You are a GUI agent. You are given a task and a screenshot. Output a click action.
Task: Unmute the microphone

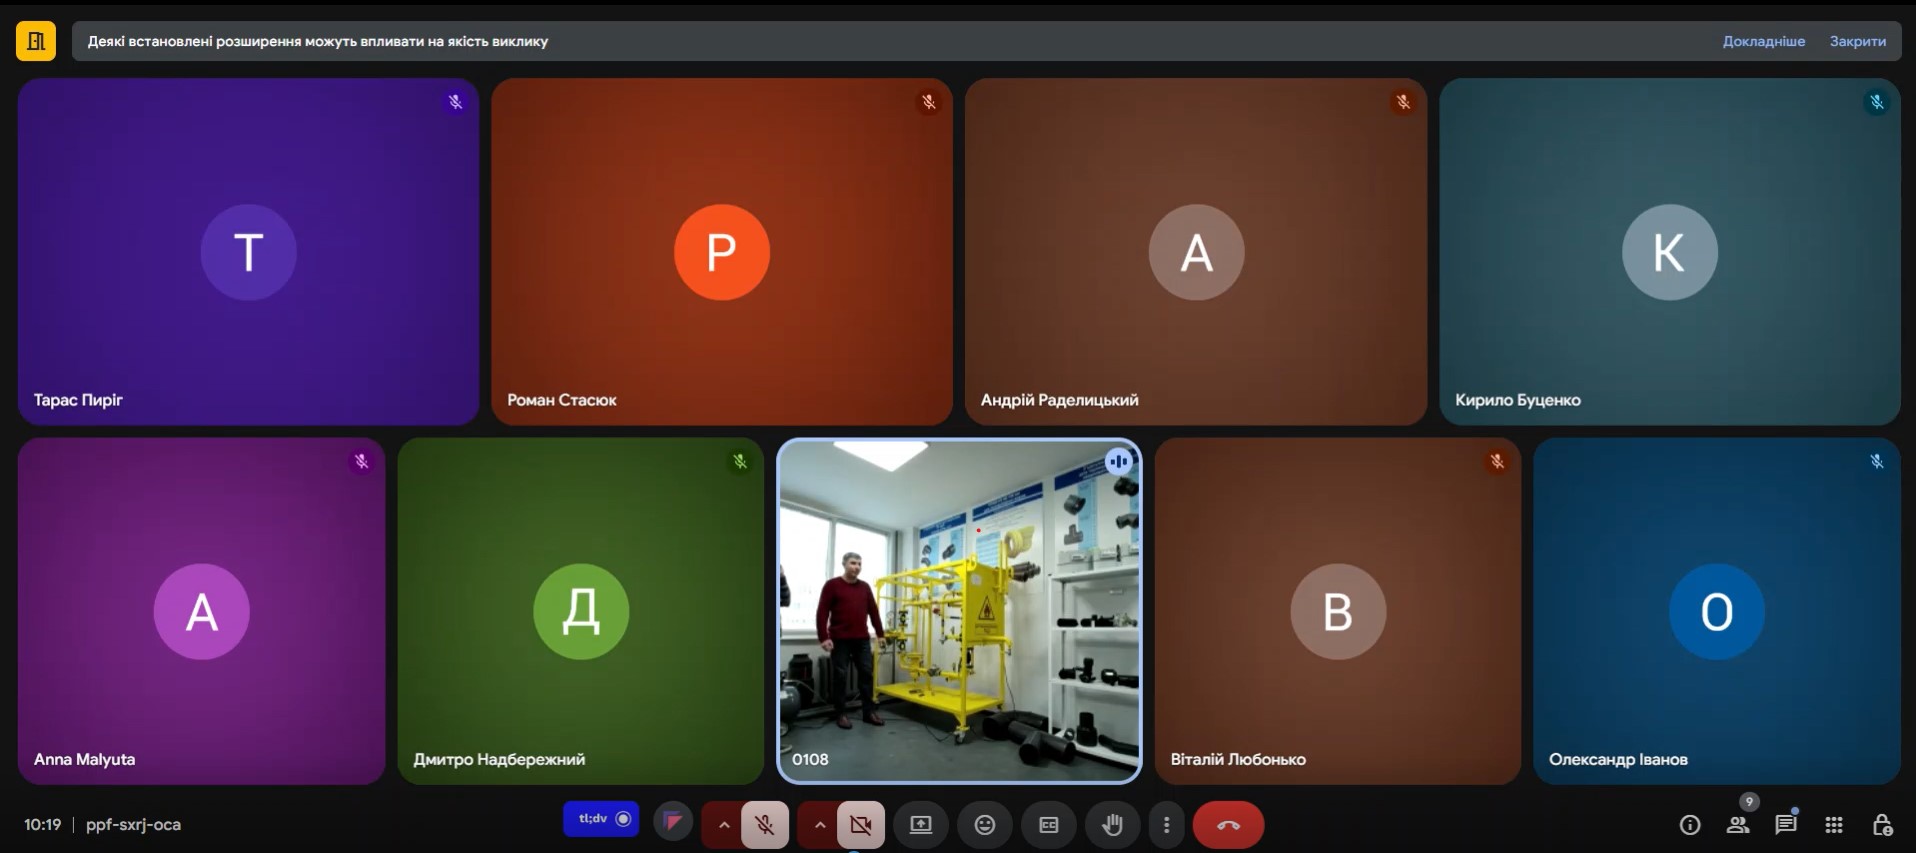pos(765,825)
